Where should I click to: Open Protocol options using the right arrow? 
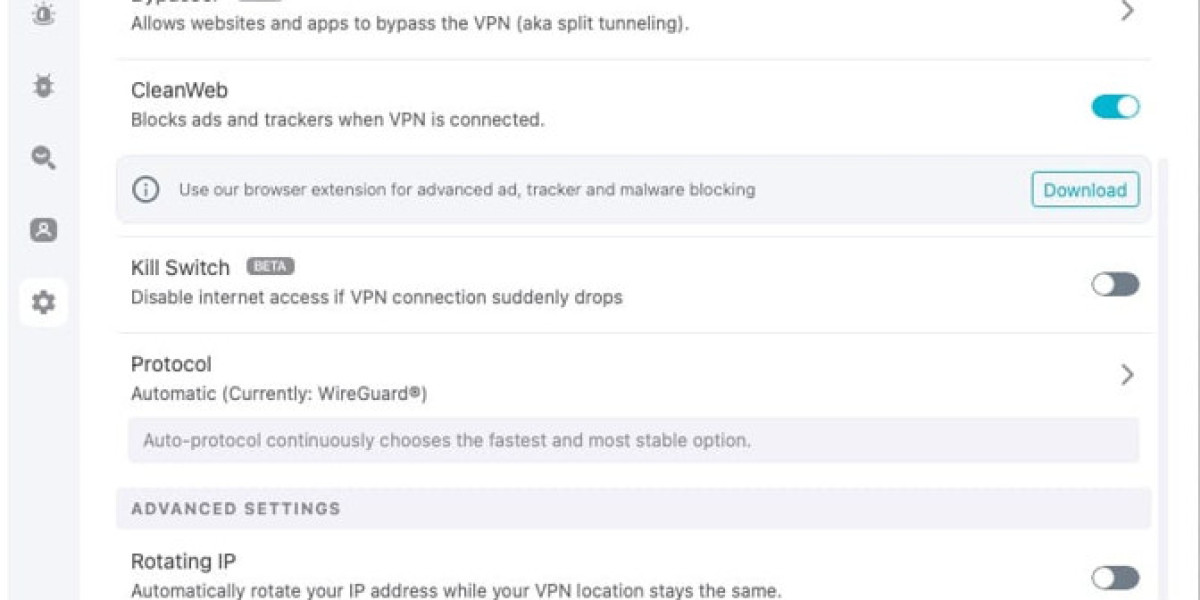click(x=1128, y=375)
